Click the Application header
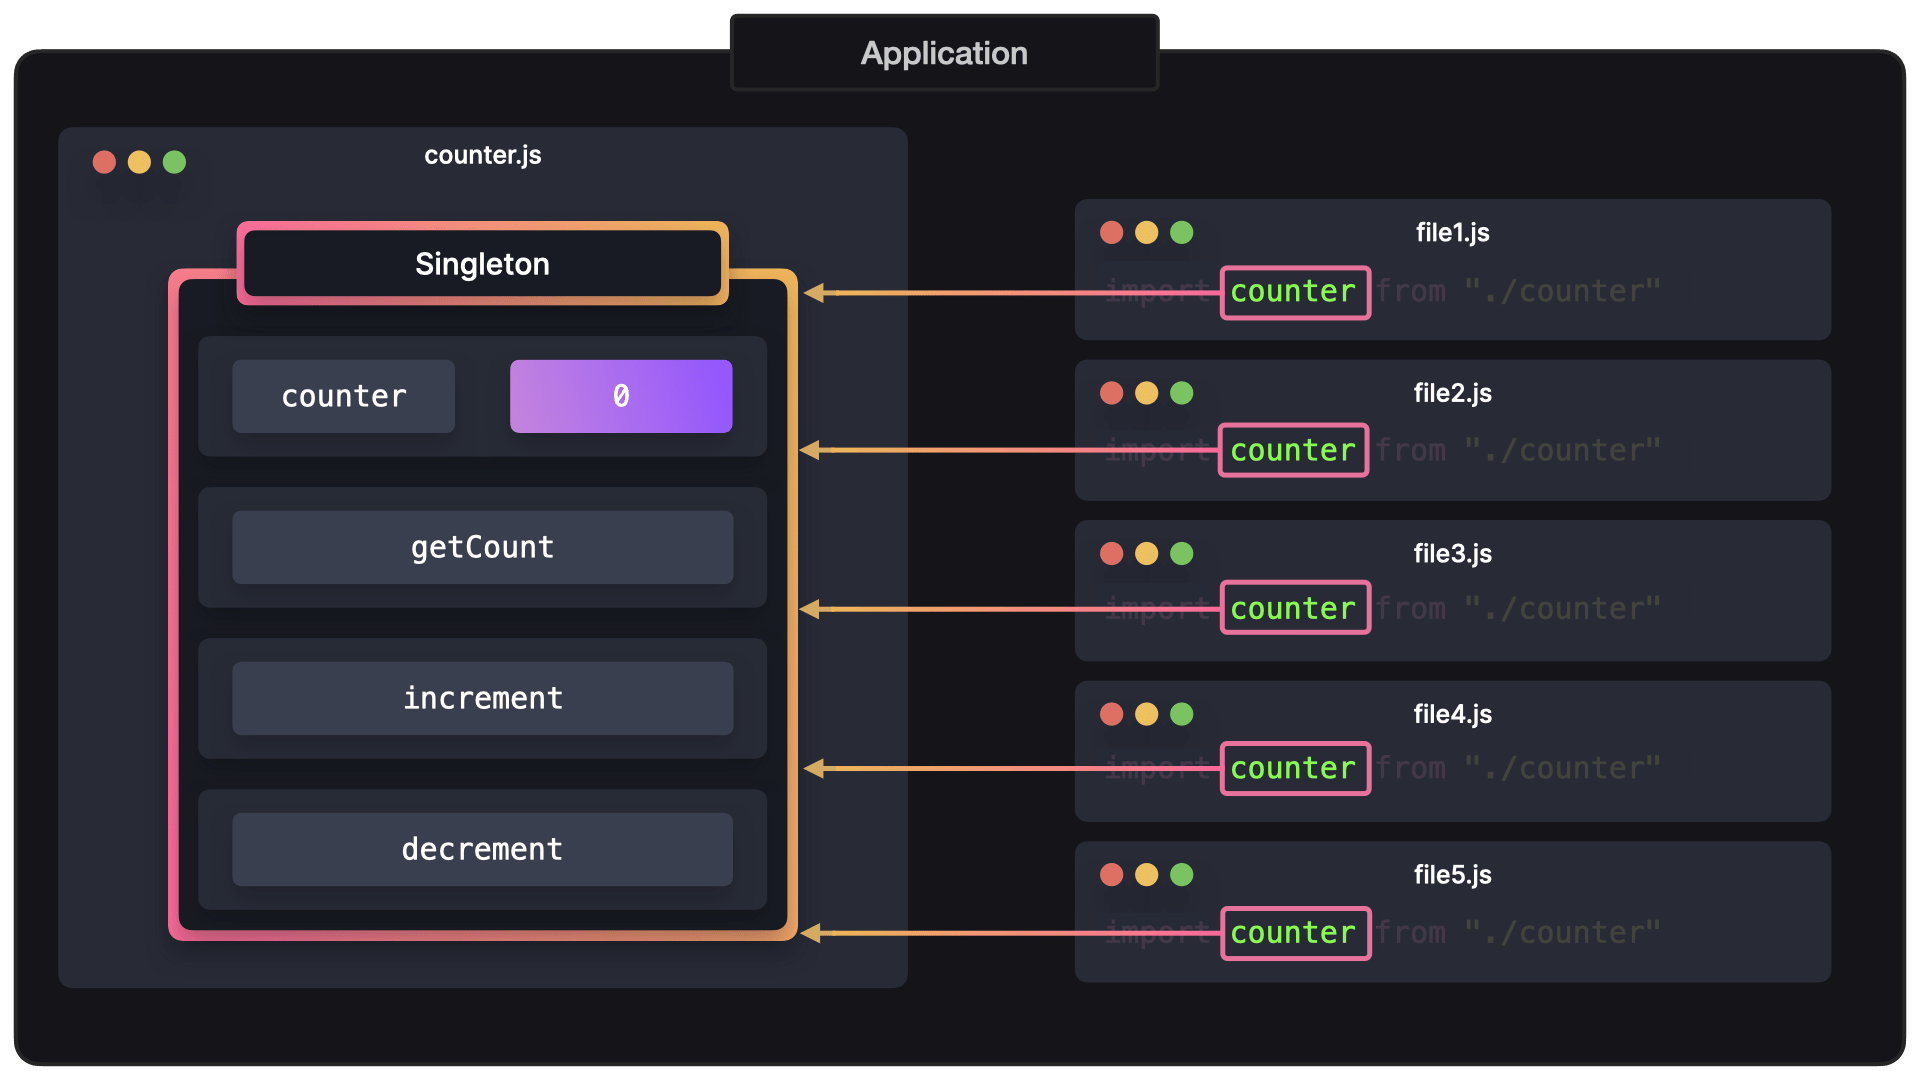The width and height of the screenshot is (1920, 1080). click(944, 53)
